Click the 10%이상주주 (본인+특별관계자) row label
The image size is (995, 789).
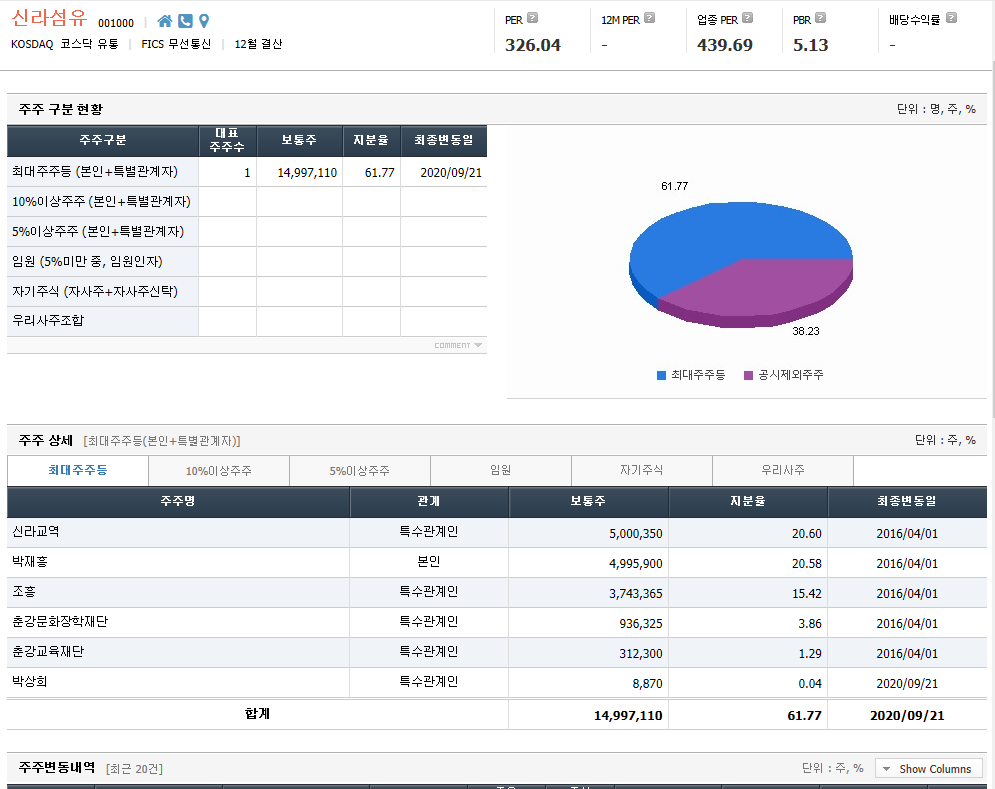click(102, 201)
